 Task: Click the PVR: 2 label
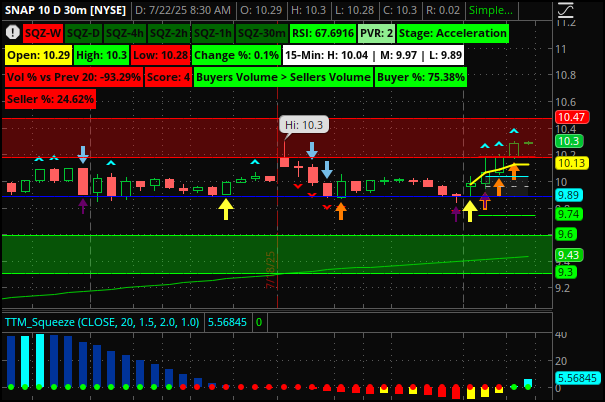(376, 33)
